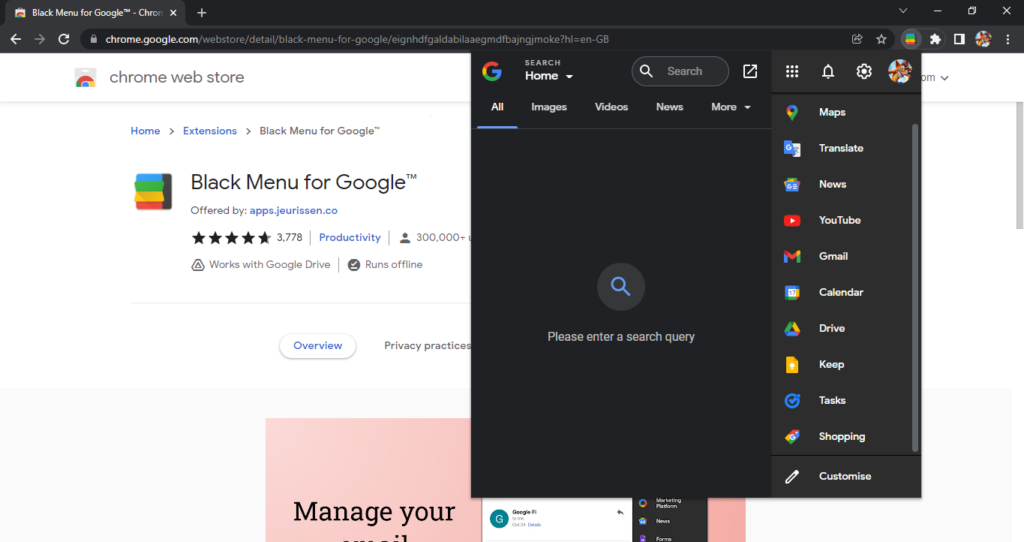Click the Customise pencil option
The height and width of the screenshot is (542, 1024).
(x=846, y=476)
